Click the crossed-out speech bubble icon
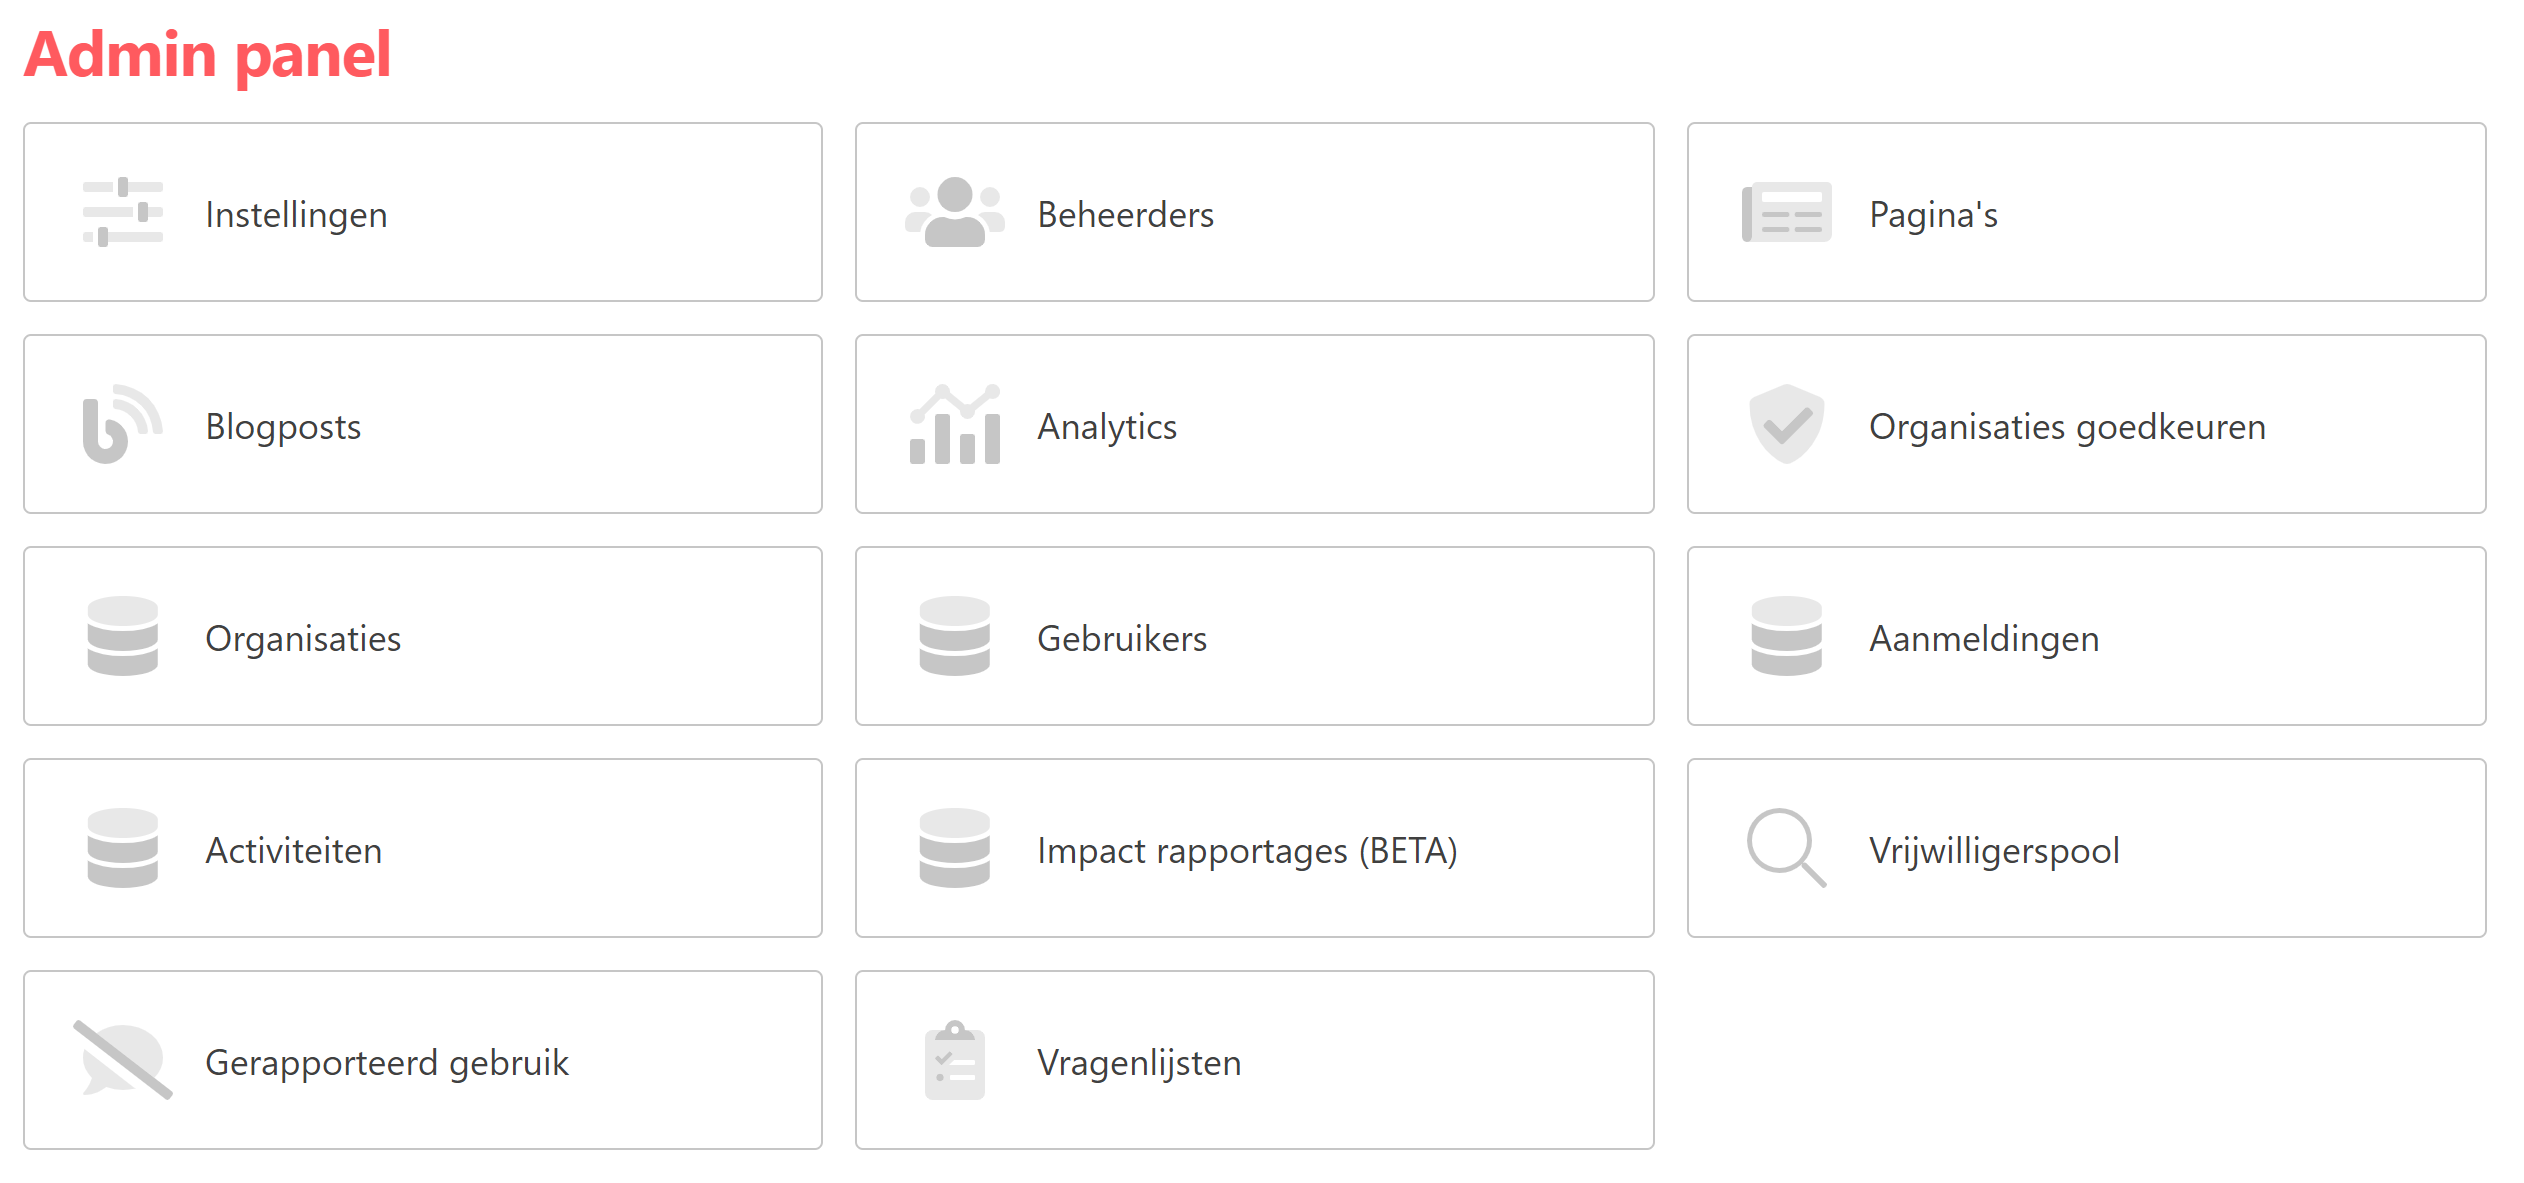The image size is (2524, 1183). 122,1060
